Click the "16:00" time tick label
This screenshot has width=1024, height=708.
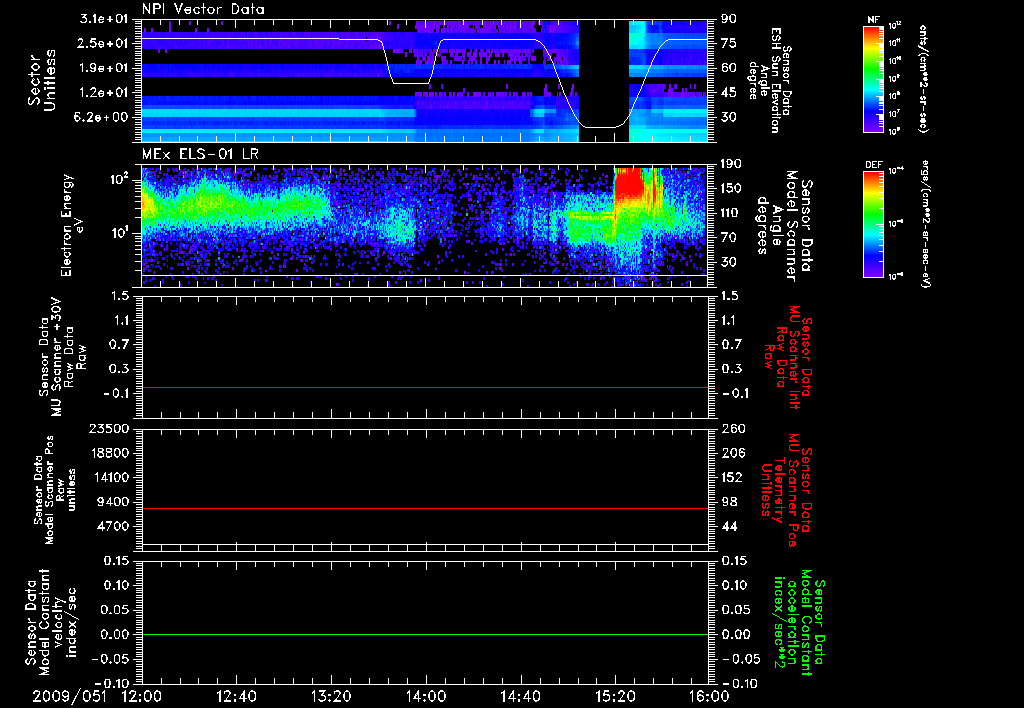click(x=709, y=697)
